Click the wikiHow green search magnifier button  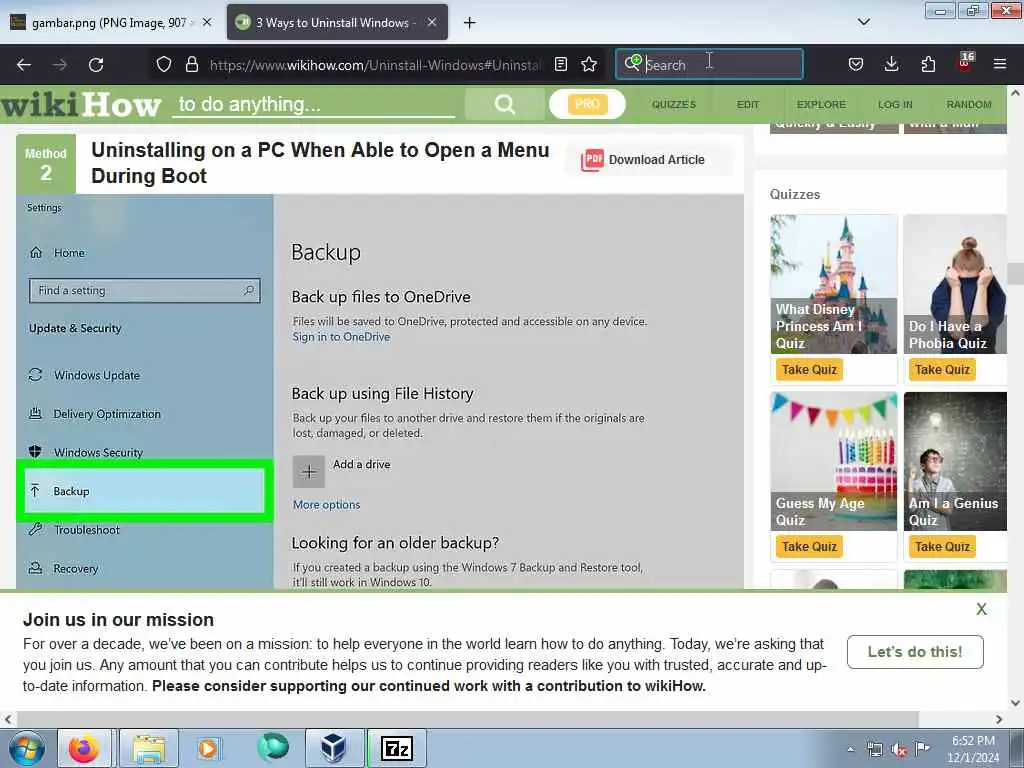tap(505, 104)
